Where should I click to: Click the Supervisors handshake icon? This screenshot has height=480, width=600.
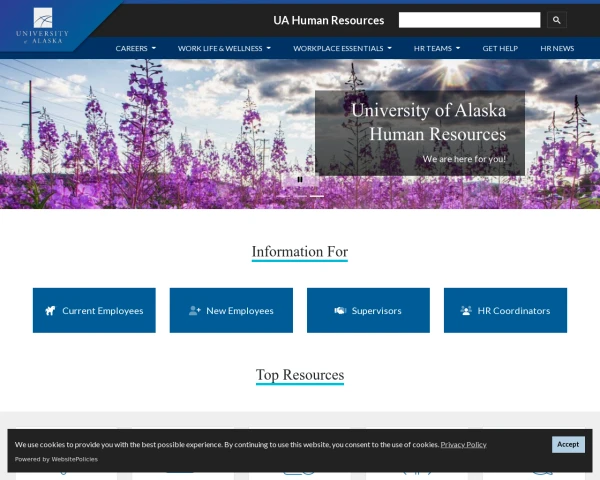[x=340, y=311]
